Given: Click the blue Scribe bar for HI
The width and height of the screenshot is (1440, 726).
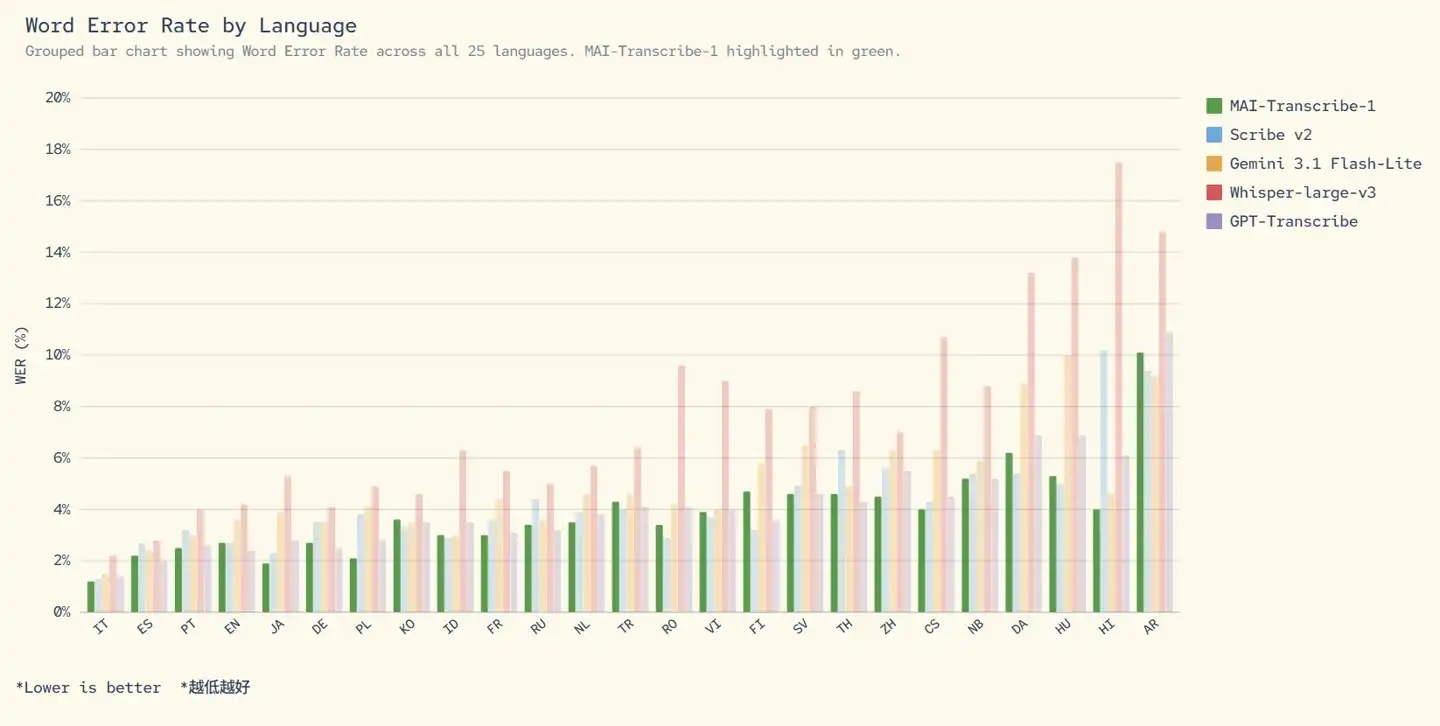Looking at the screenshot, I should pos(1104,481).
